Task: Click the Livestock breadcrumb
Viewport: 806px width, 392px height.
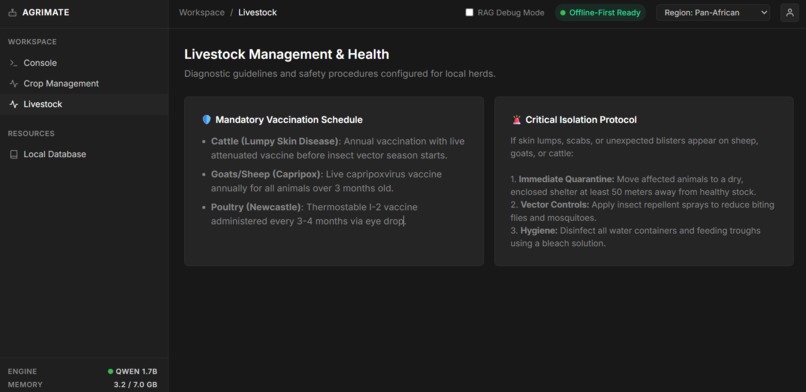Action: click(258, 12)
